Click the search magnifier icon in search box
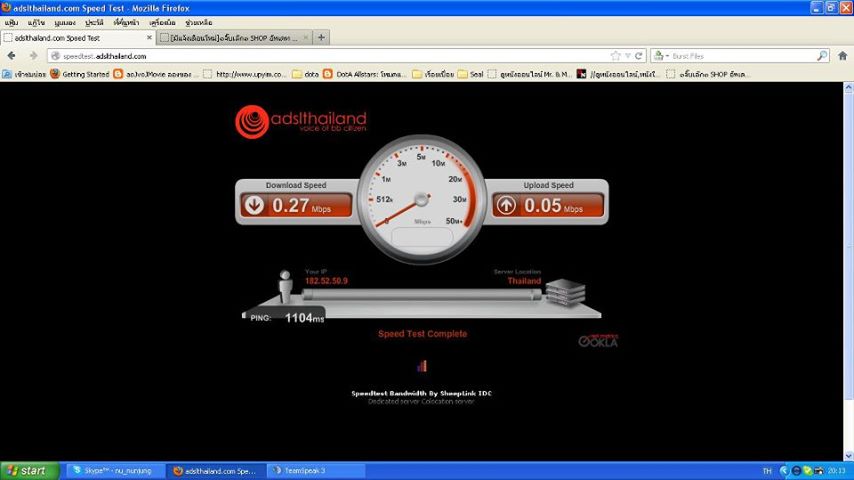Viewport: 854px width, 480px height. [x=822, y=56]
